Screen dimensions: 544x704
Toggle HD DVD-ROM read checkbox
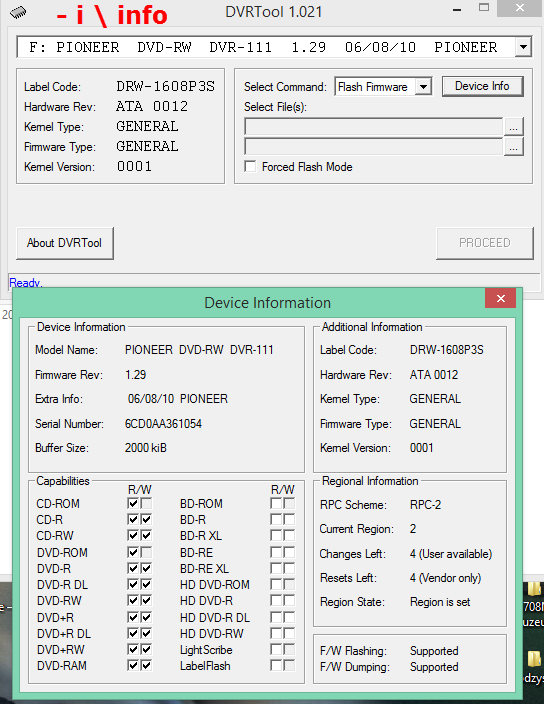tap(276, 584)
